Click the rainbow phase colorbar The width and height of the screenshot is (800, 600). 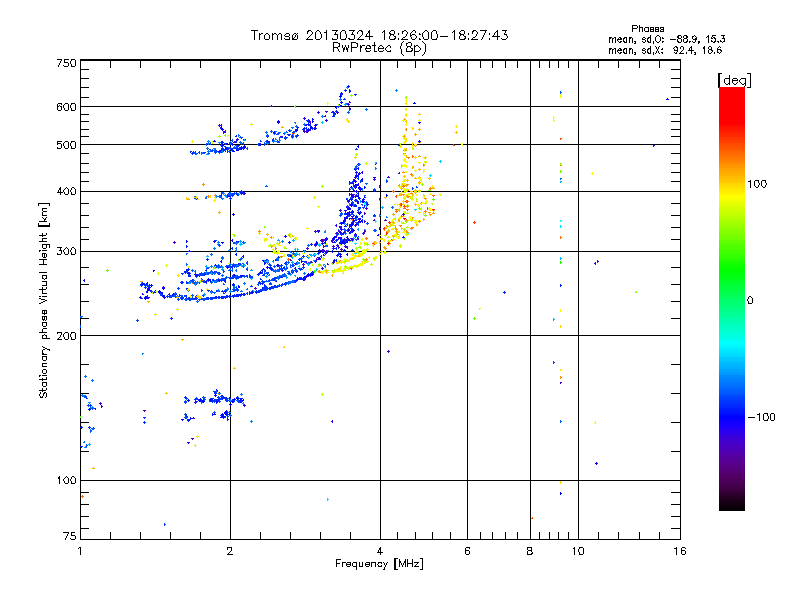(732, 298)
